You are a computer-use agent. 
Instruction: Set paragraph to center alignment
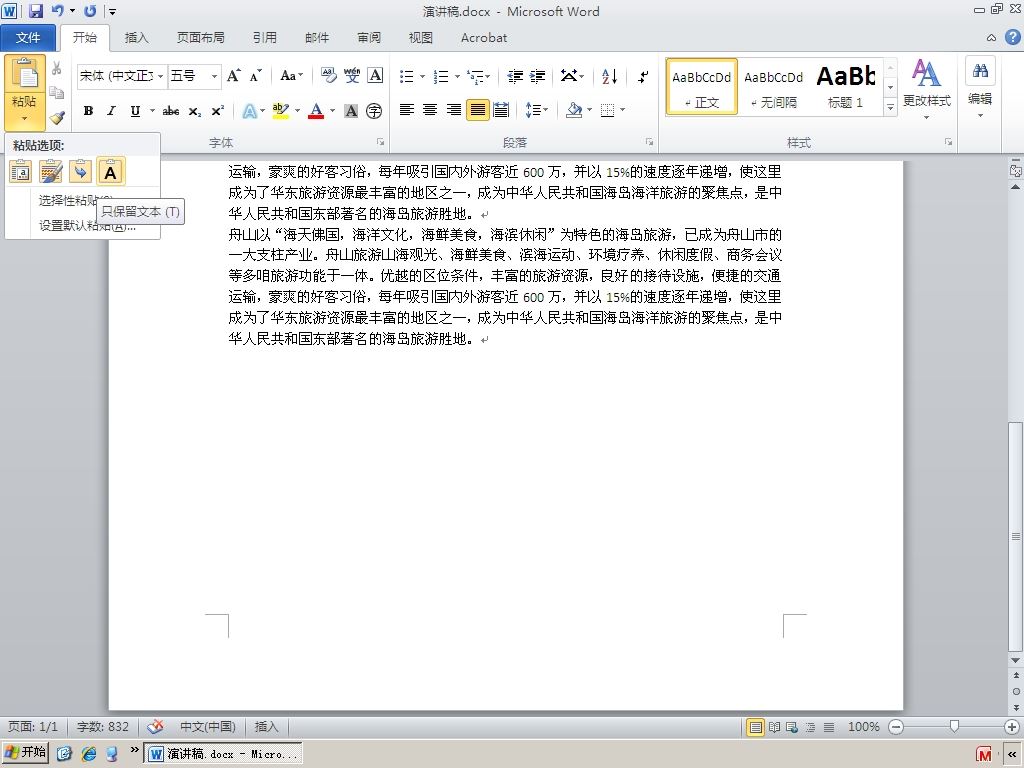tap(430, 110)
